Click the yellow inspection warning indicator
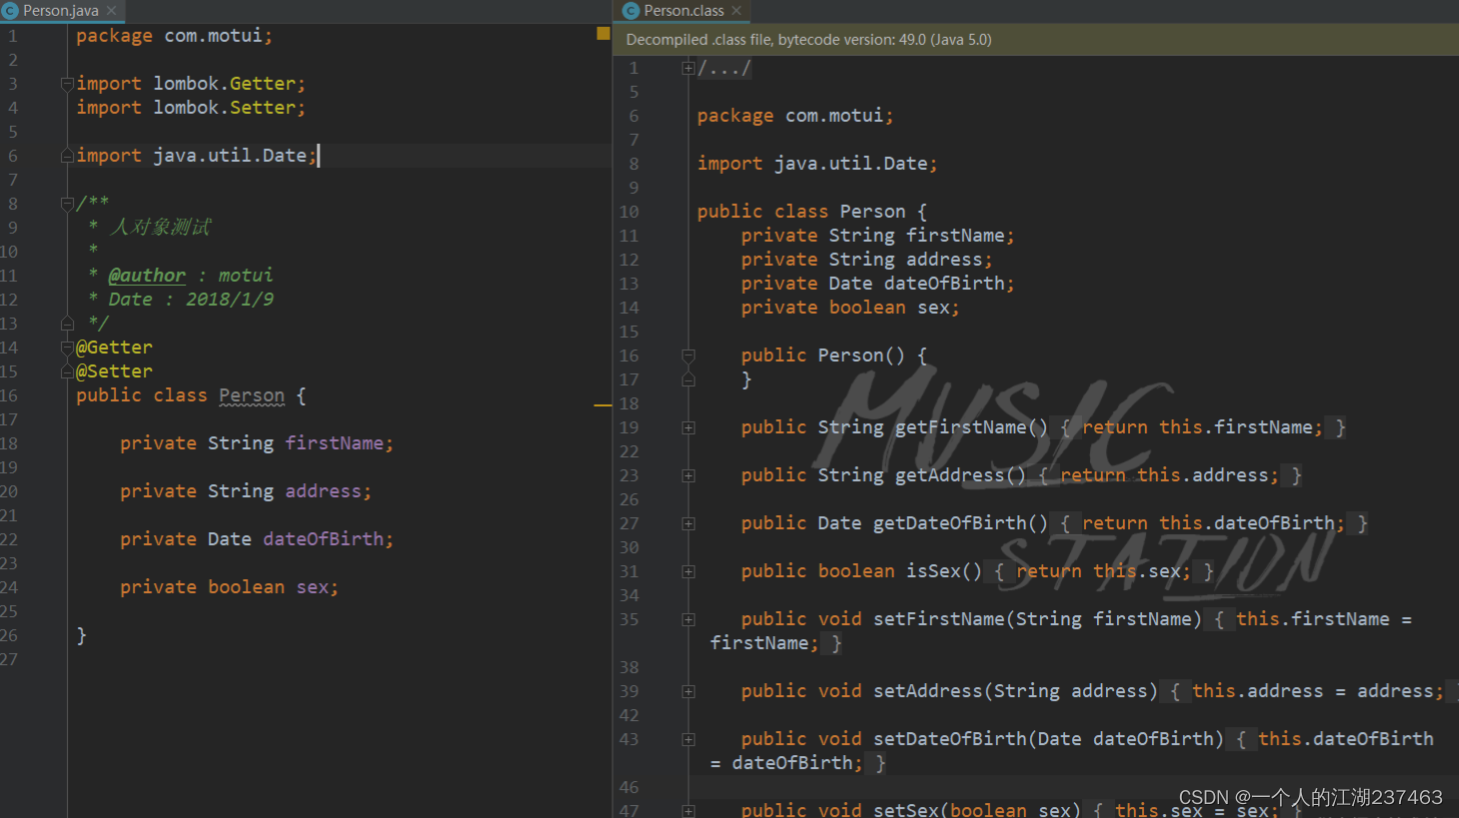The image size is (1459, 818). tap(603, 34)
